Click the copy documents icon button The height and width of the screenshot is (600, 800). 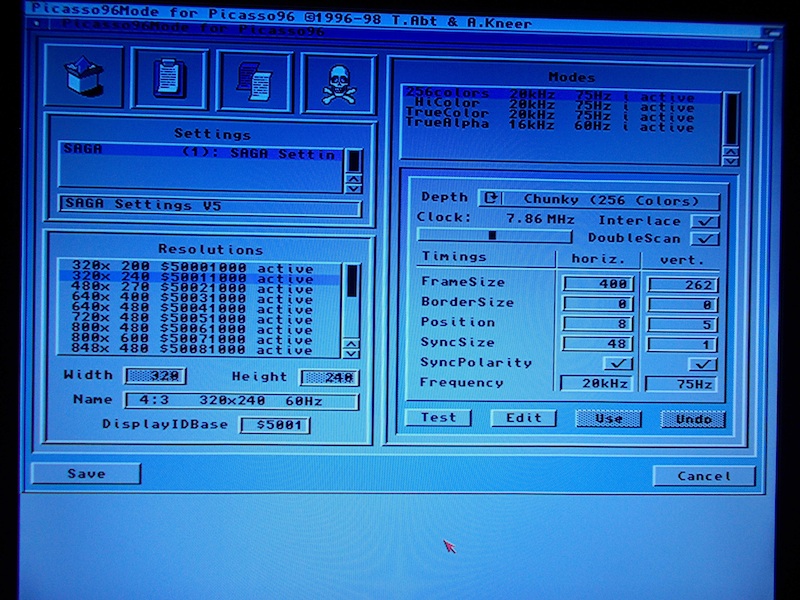coord(255,81)
